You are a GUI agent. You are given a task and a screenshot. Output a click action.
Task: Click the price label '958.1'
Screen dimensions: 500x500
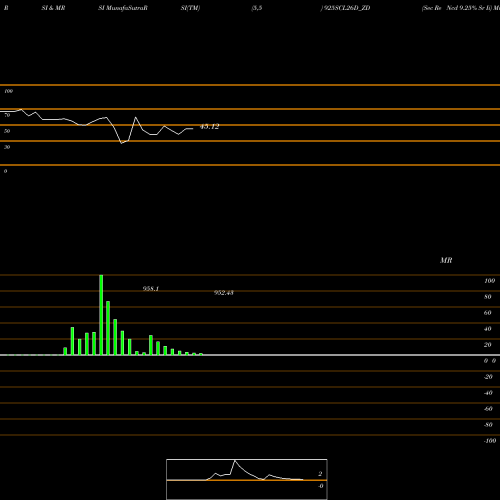point(151,289)
